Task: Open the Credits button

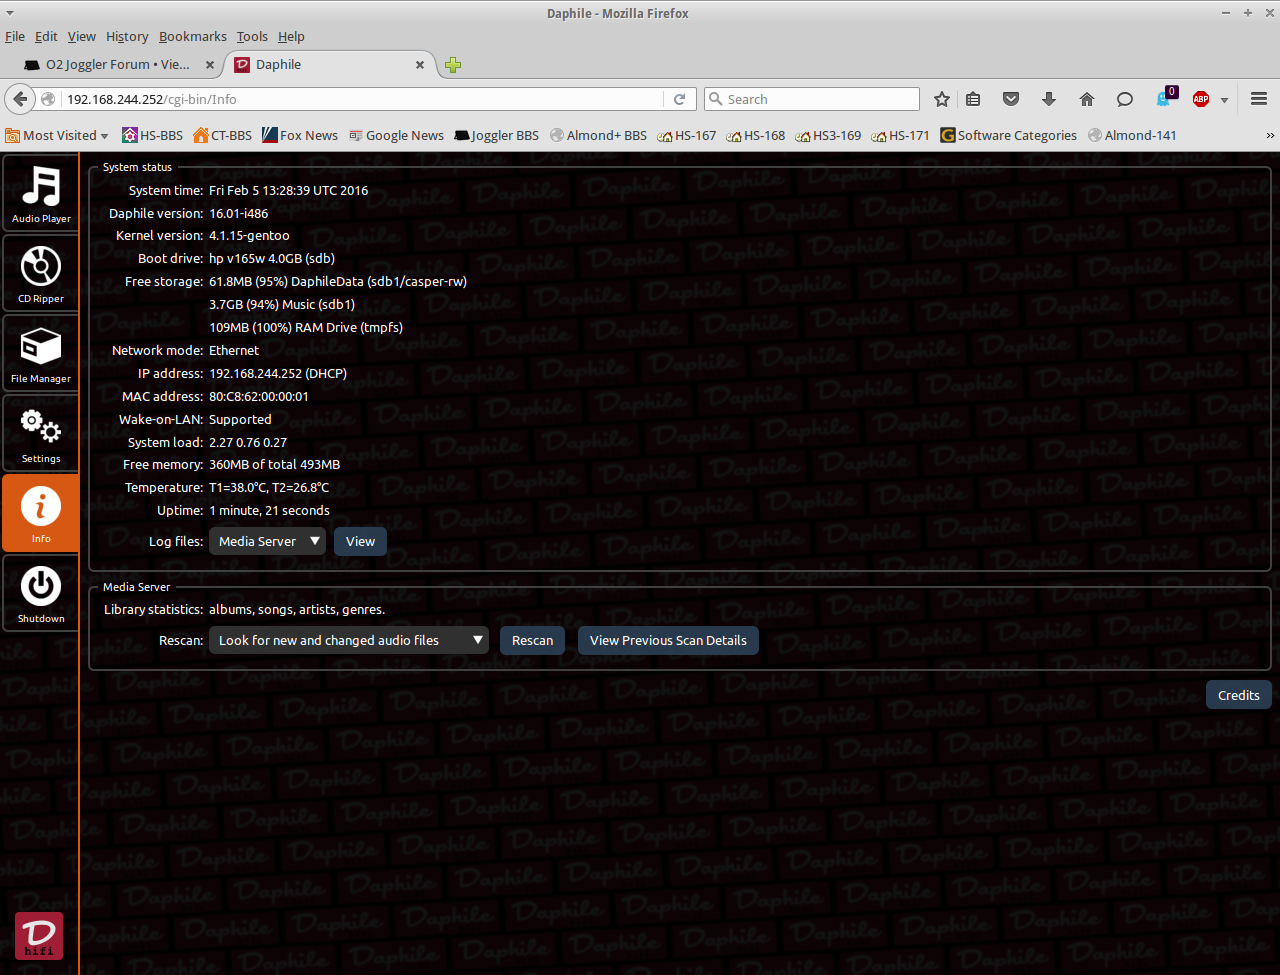Action: coord(1238,695)
